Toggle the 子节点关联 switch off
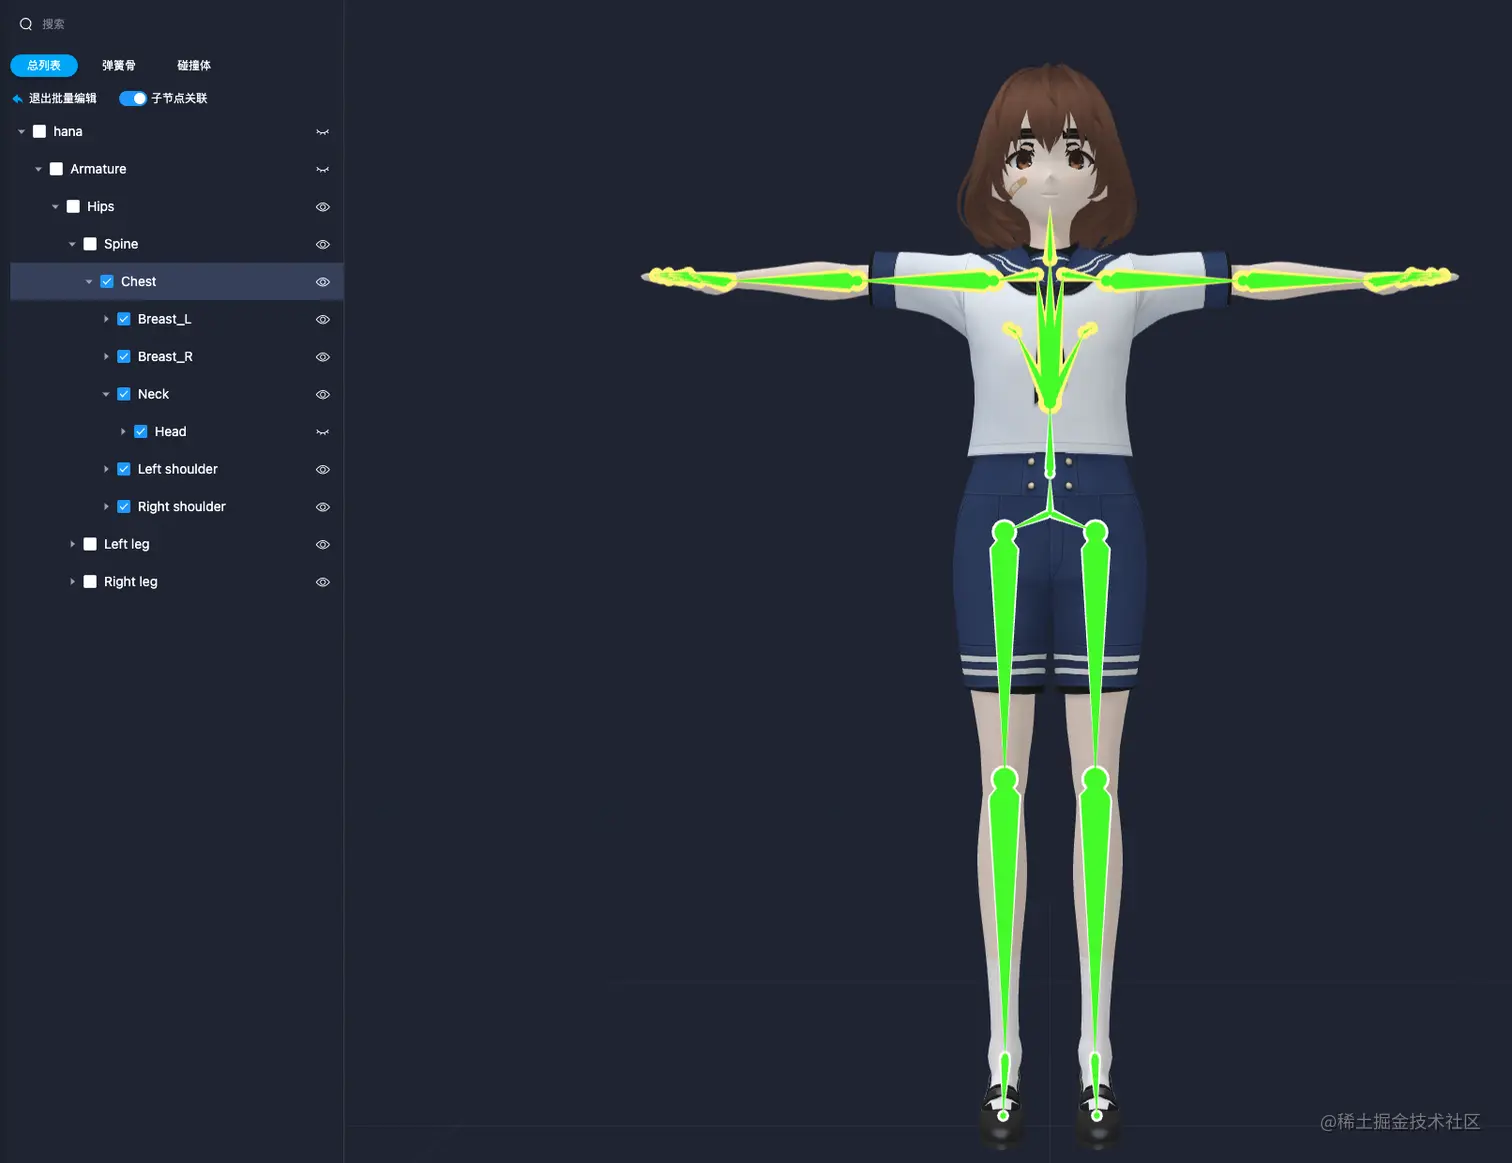This screenshot has height=1163, width=1512. 133,98
